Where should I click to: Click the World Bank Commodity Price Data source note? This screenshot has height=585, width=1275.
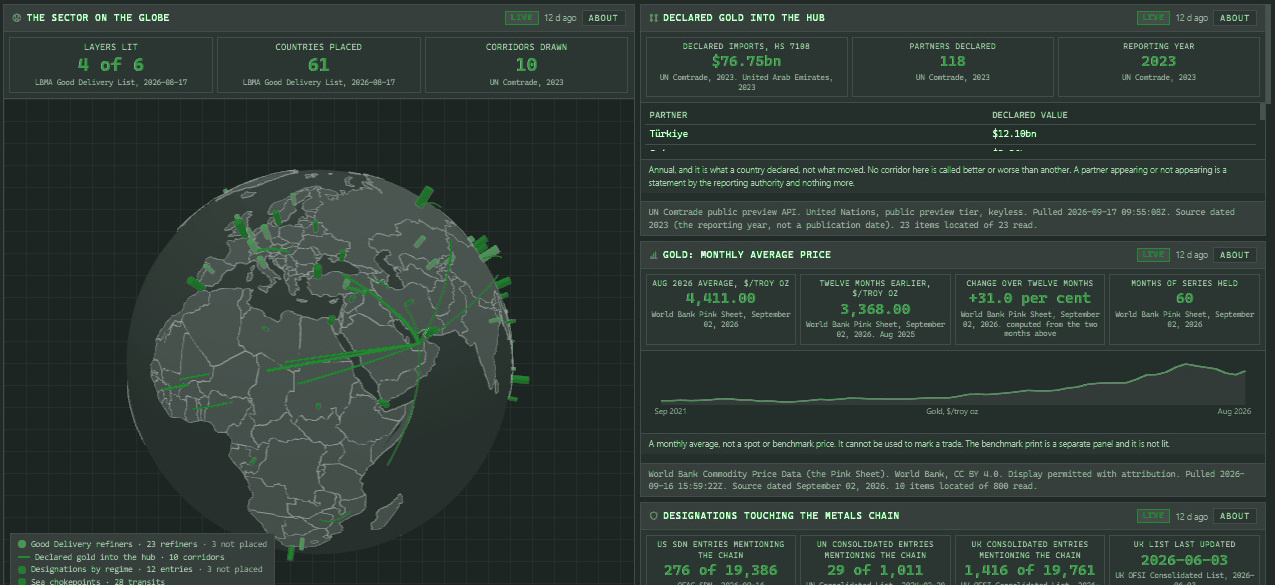tap(948, 480)
